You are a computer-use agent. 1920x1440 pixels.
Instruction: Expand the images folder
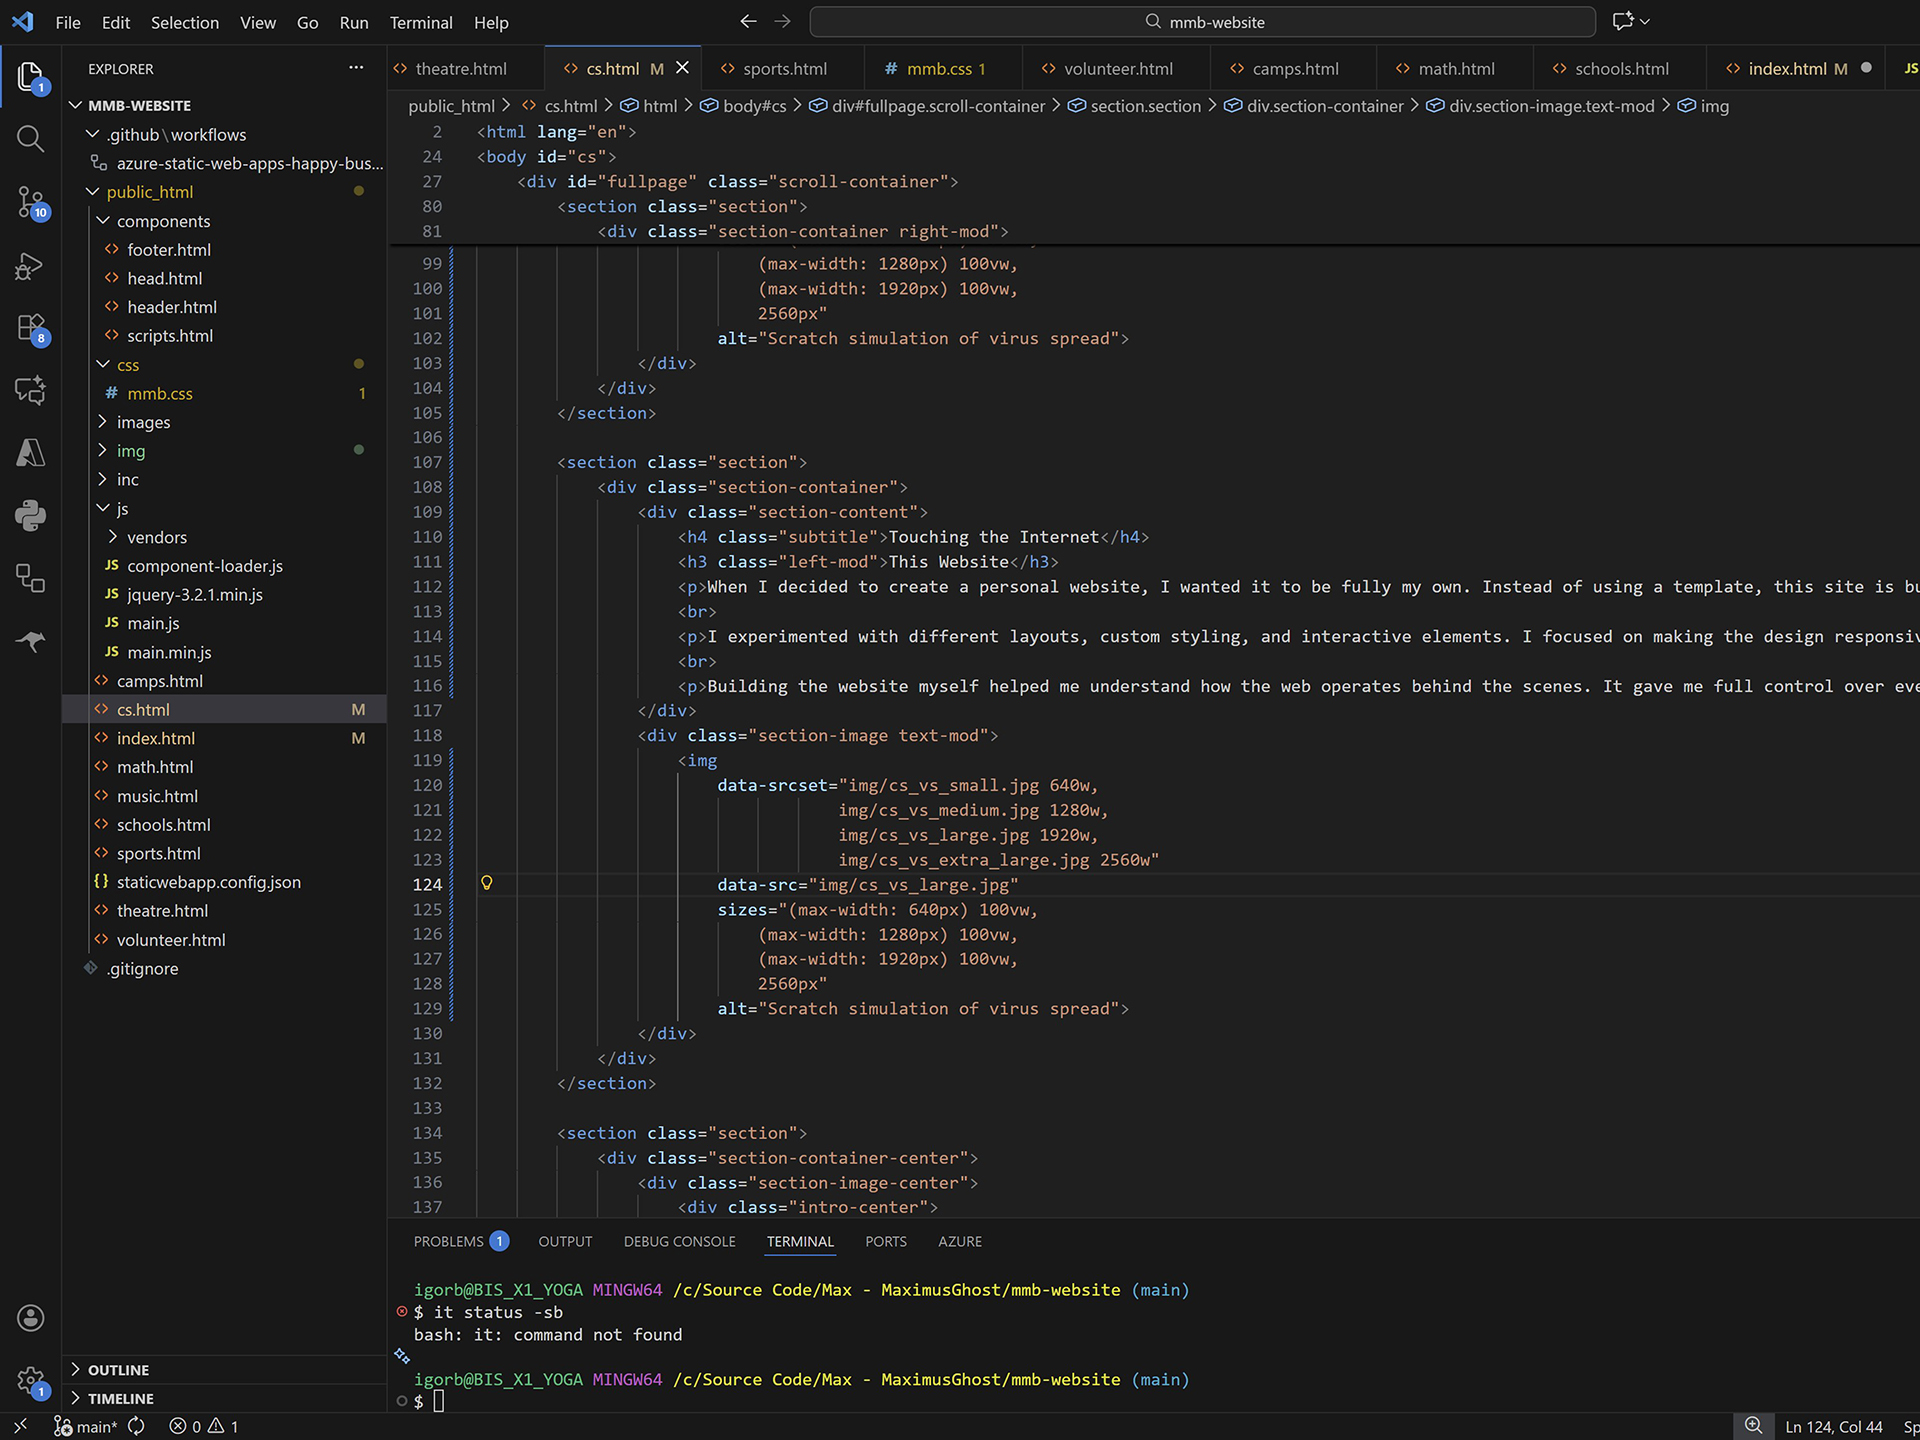(144, 421)
